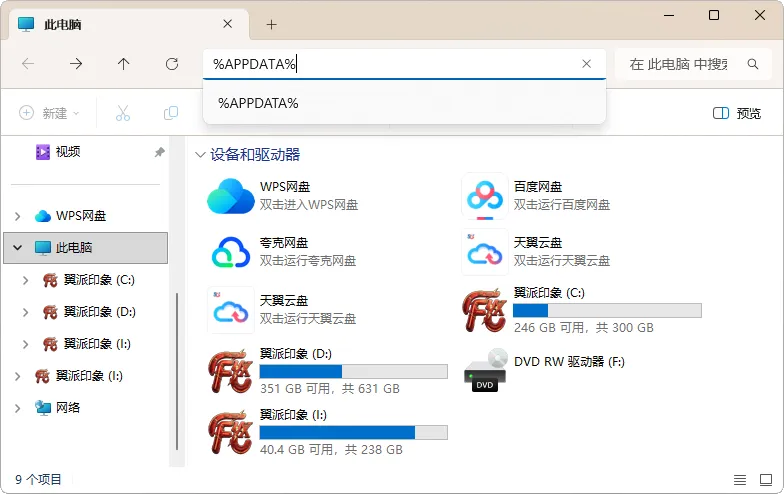Select the DVD RW 驱动器 (F:) icon
The width and height of the screenshot is (784, 494).
pos(485,370)
